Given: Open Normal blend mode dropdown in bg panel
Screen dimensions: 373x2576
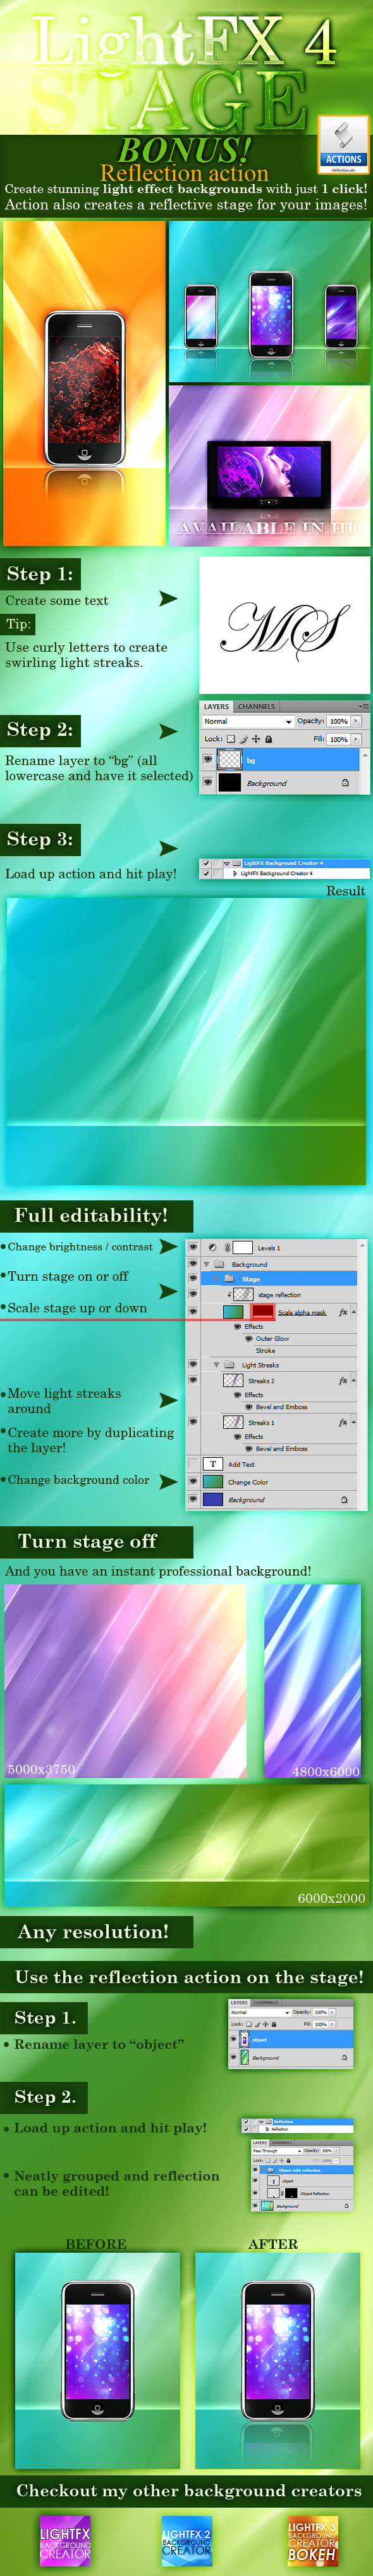Looking at the screenshot, I should click(x=248, y=722).
